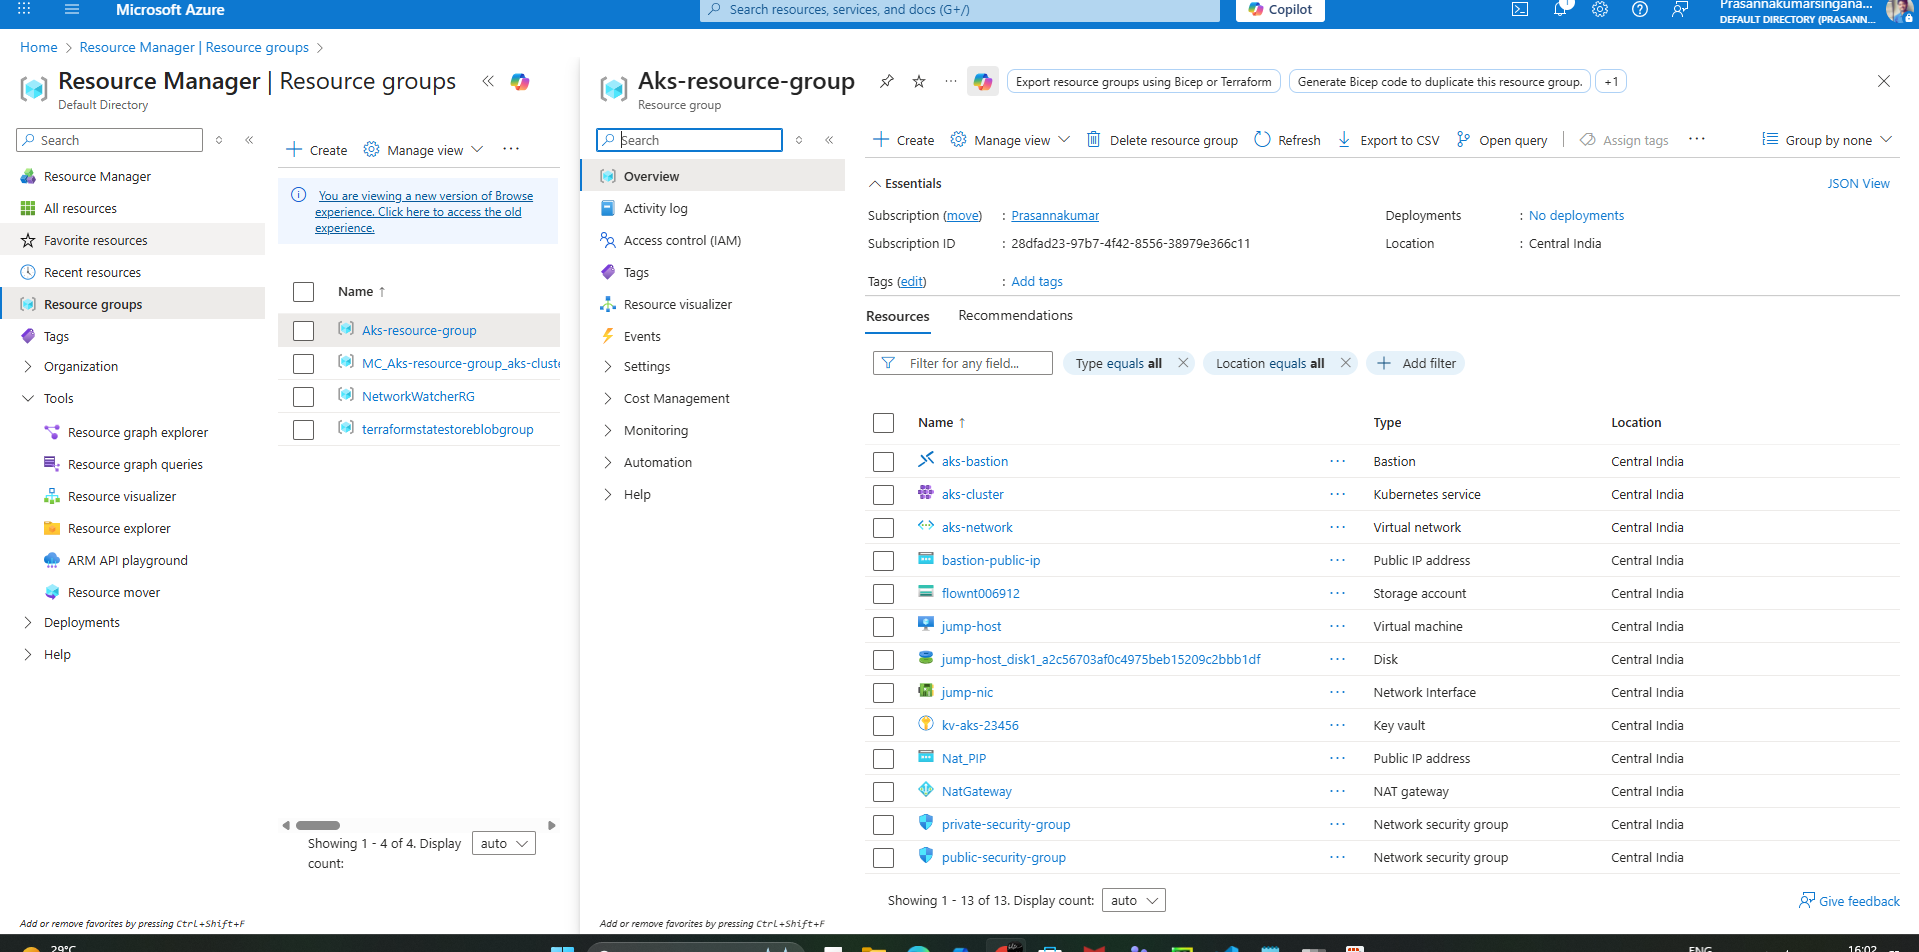Expand the Cost Management section

676,399
